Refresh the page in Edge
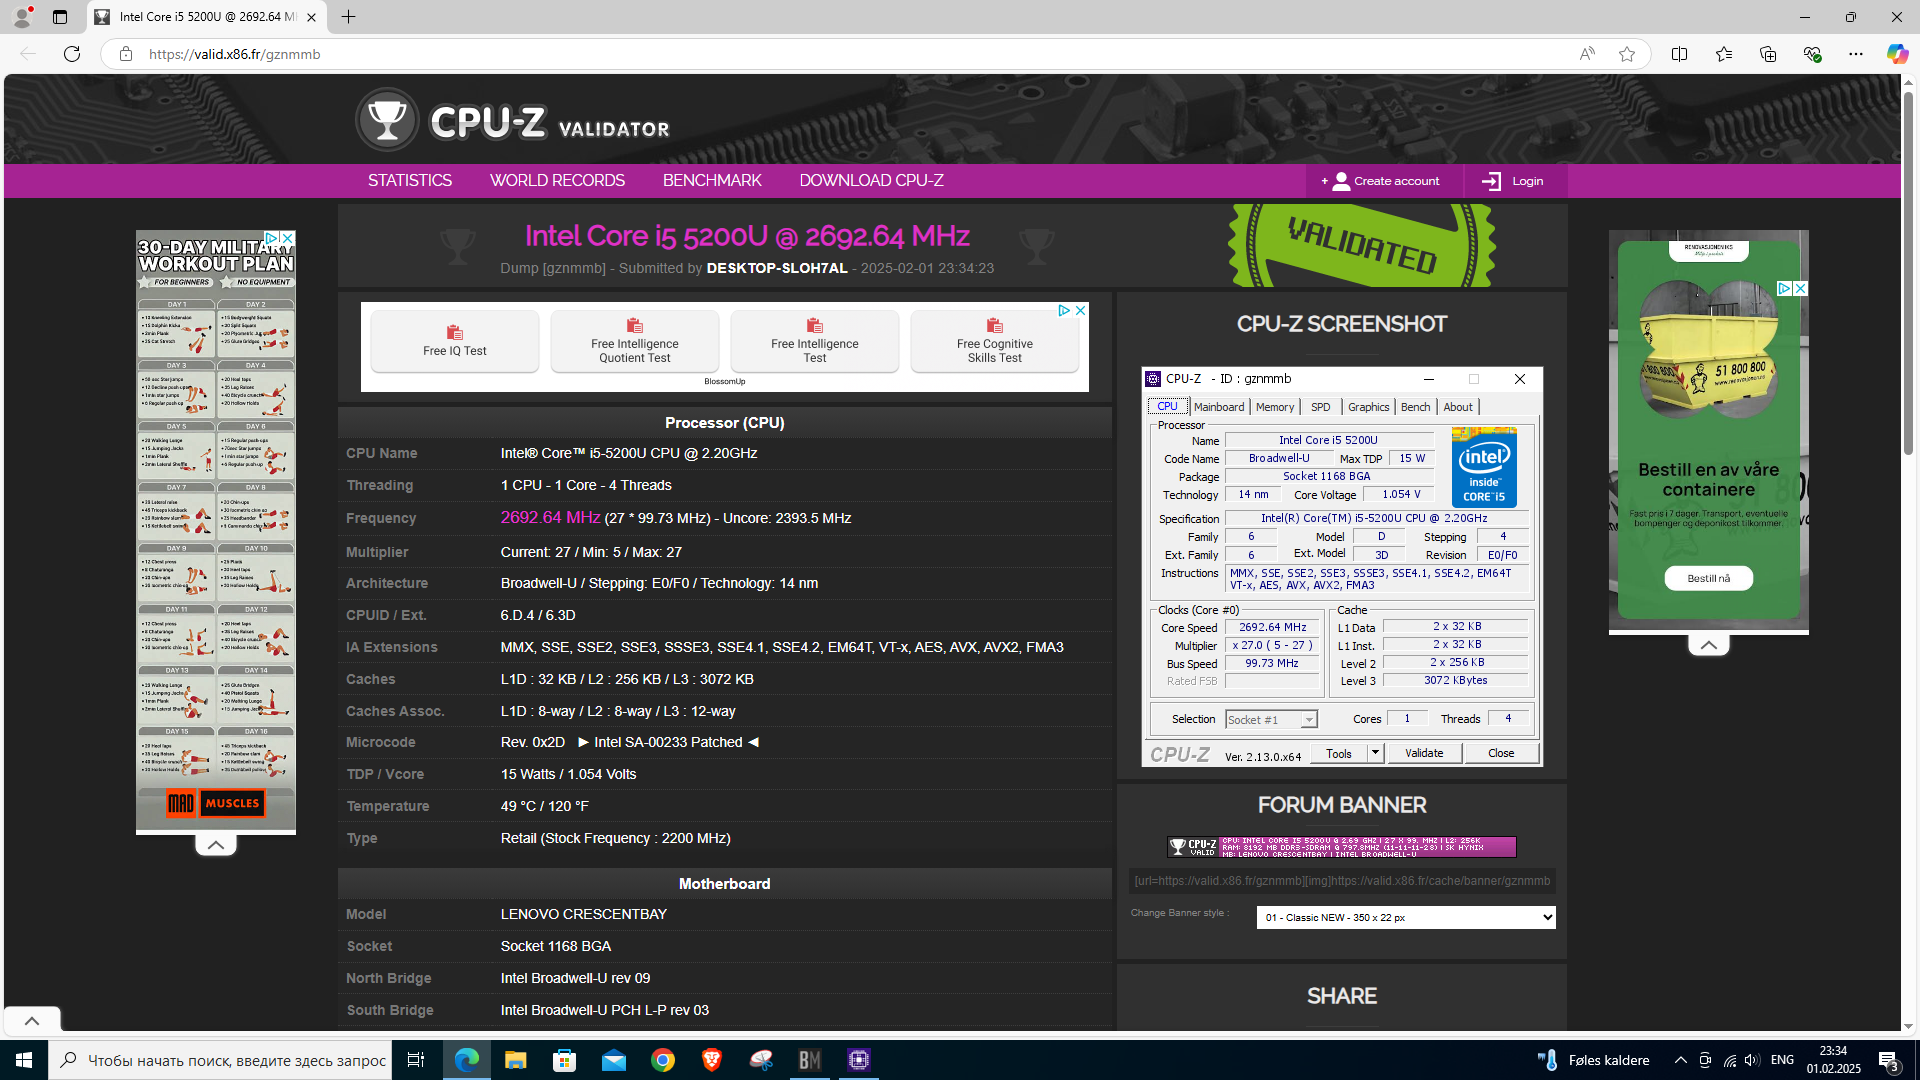 click(72, 54)
